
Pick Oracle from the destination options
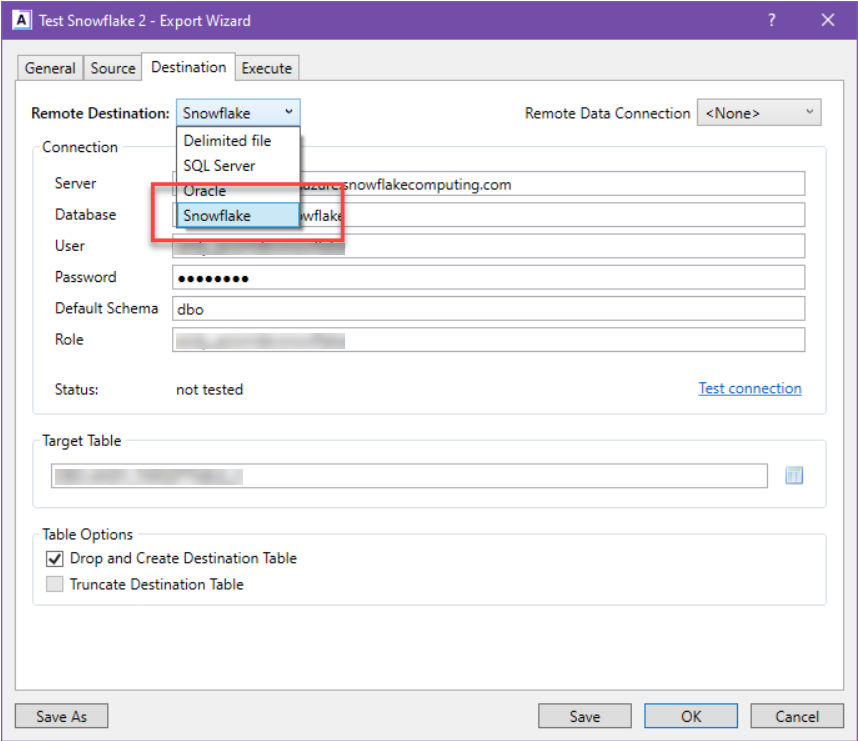pos(206,191)
